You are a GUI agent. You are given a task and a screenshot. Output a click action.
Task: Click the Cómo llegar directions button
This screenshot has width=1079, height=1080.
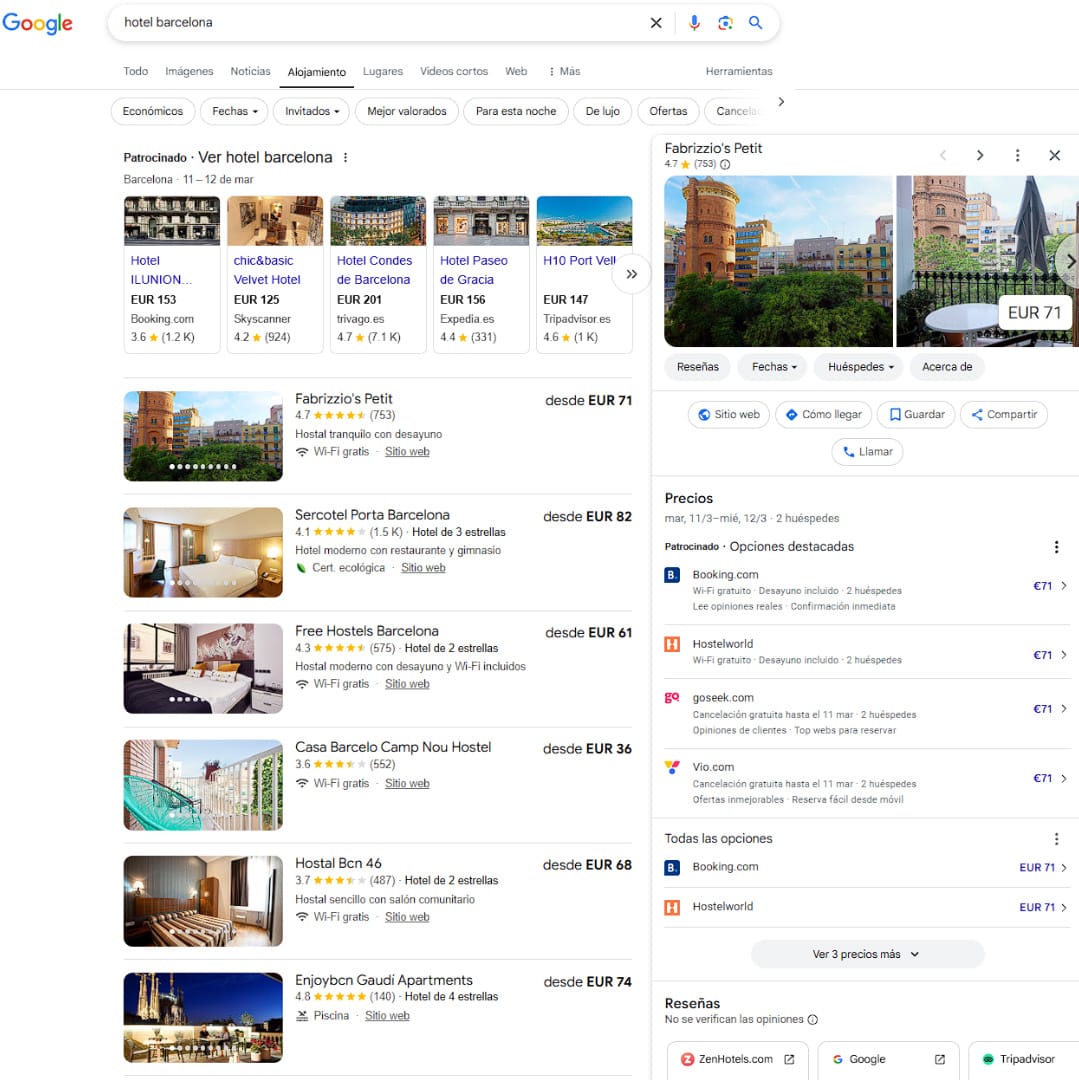(x=822, y=415)
